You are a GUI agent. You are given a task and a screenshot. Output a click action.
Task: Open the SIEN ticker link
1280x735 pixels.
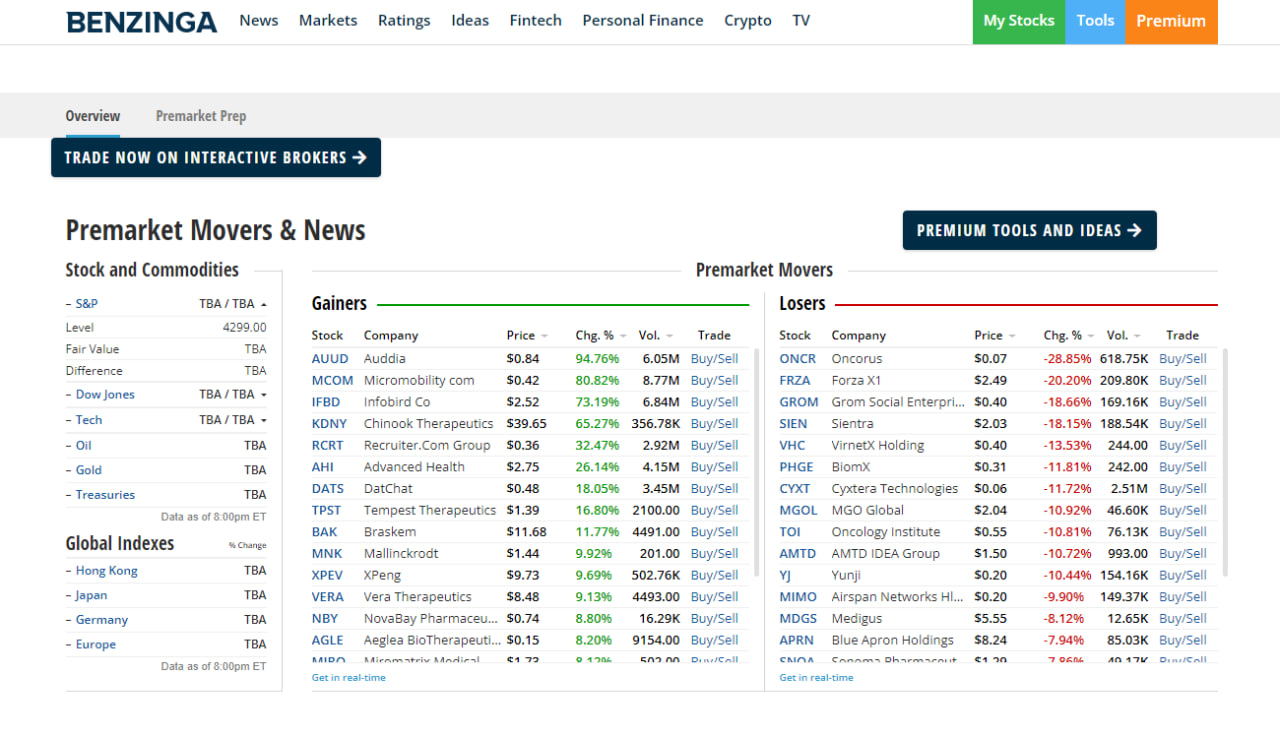793,424
